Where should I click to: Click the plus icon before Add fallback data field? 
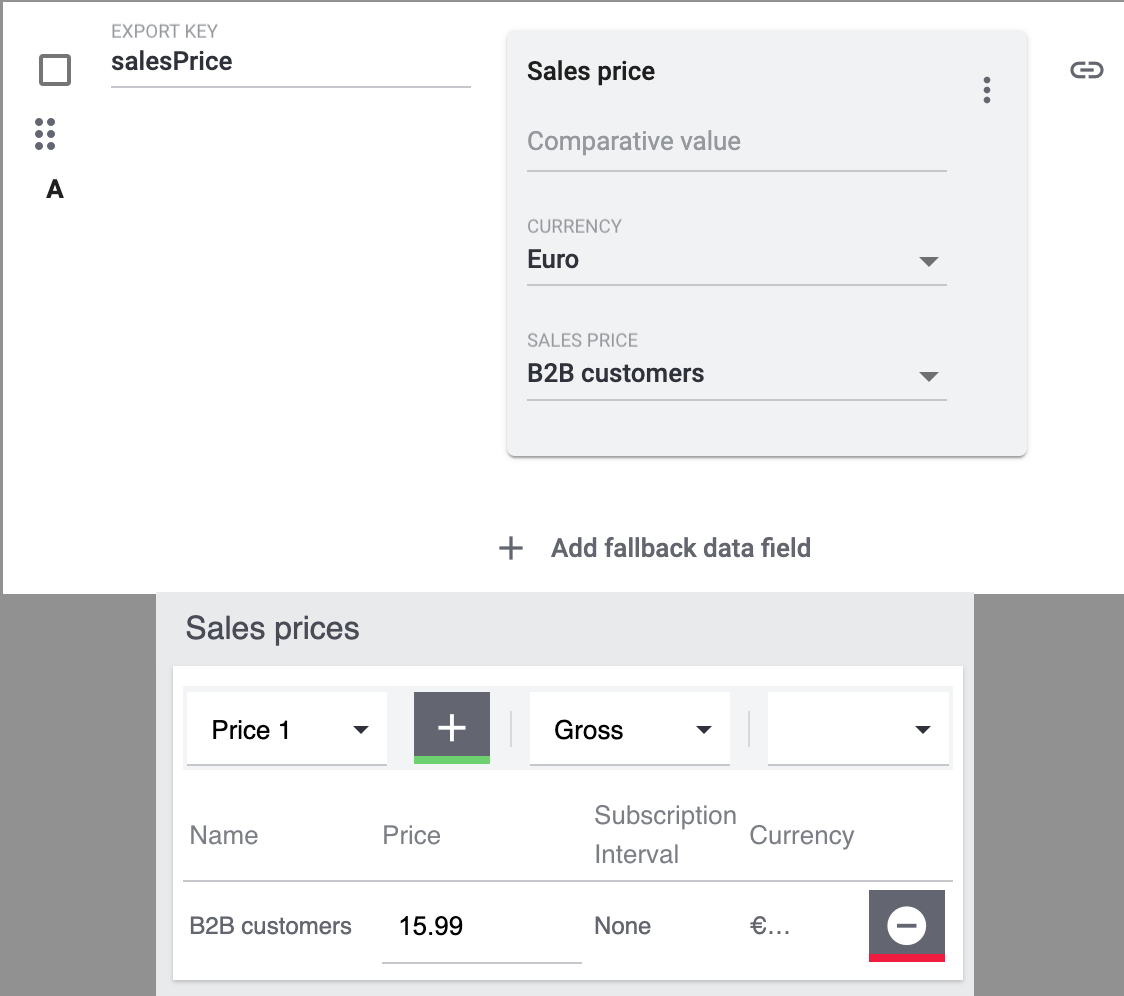(511, 548)
